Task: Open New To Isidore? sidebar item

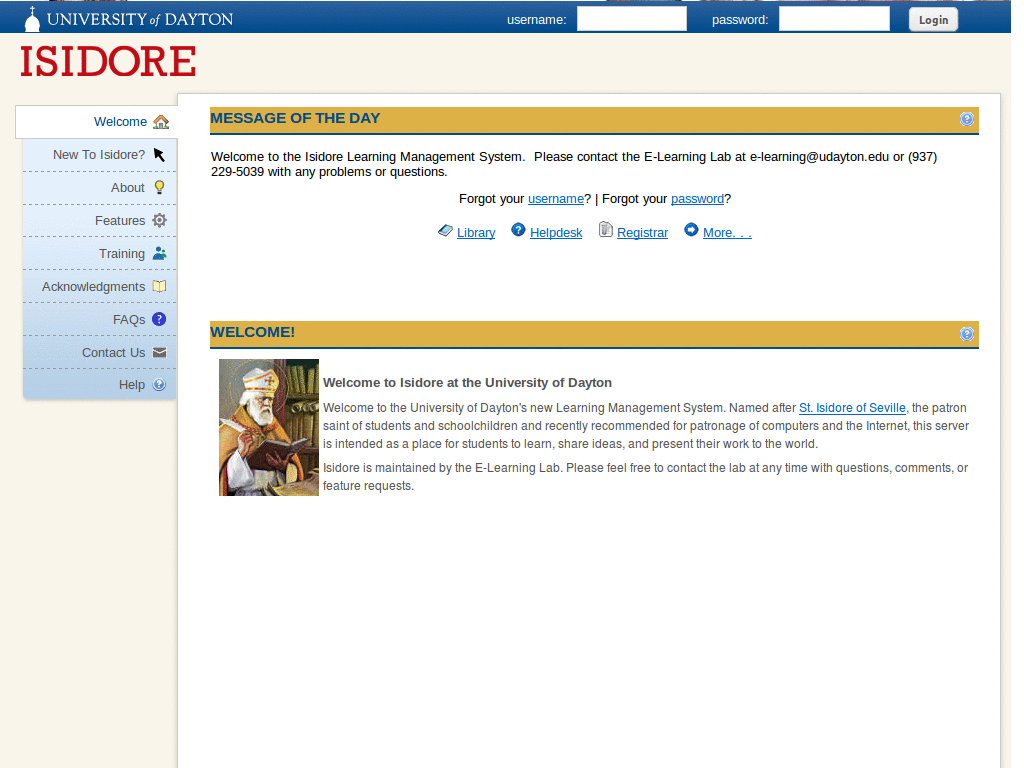Action: click(x=100, y=155)
